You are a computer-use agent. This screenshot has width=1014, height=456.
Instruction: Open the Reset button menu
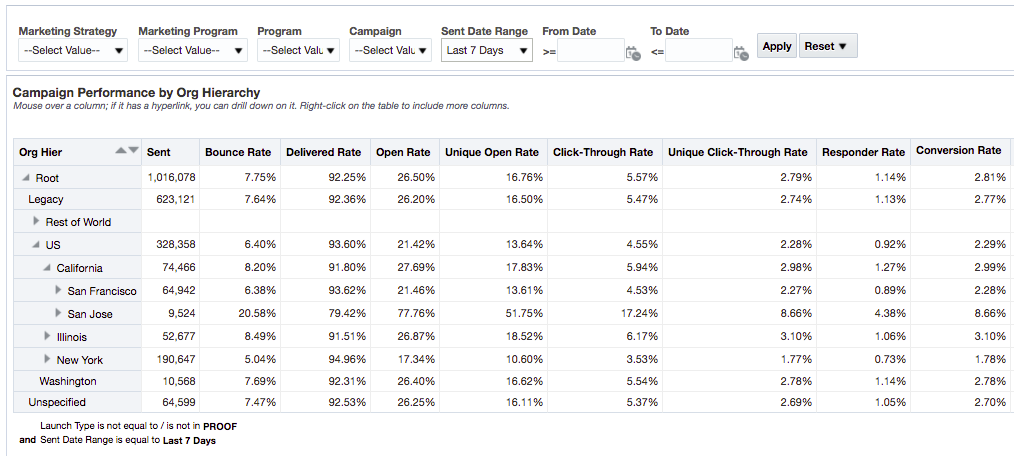coord(828,46)
